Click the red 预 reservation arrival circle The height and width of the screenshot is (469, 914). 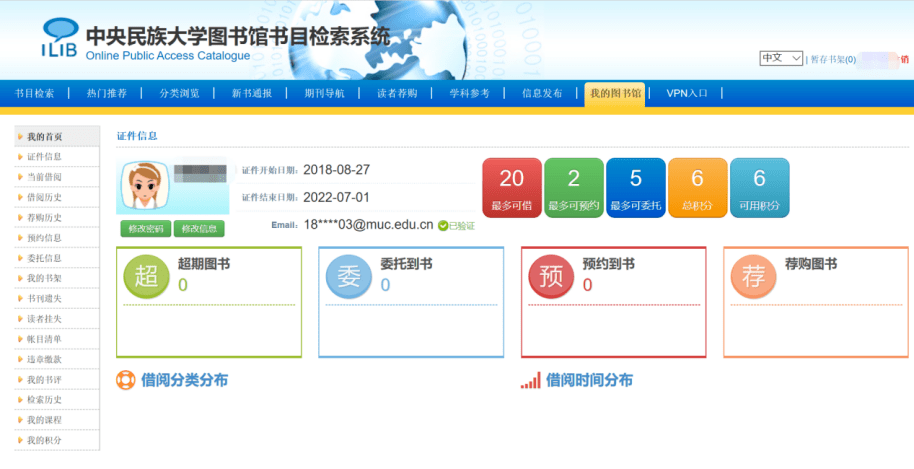(551, 276)
